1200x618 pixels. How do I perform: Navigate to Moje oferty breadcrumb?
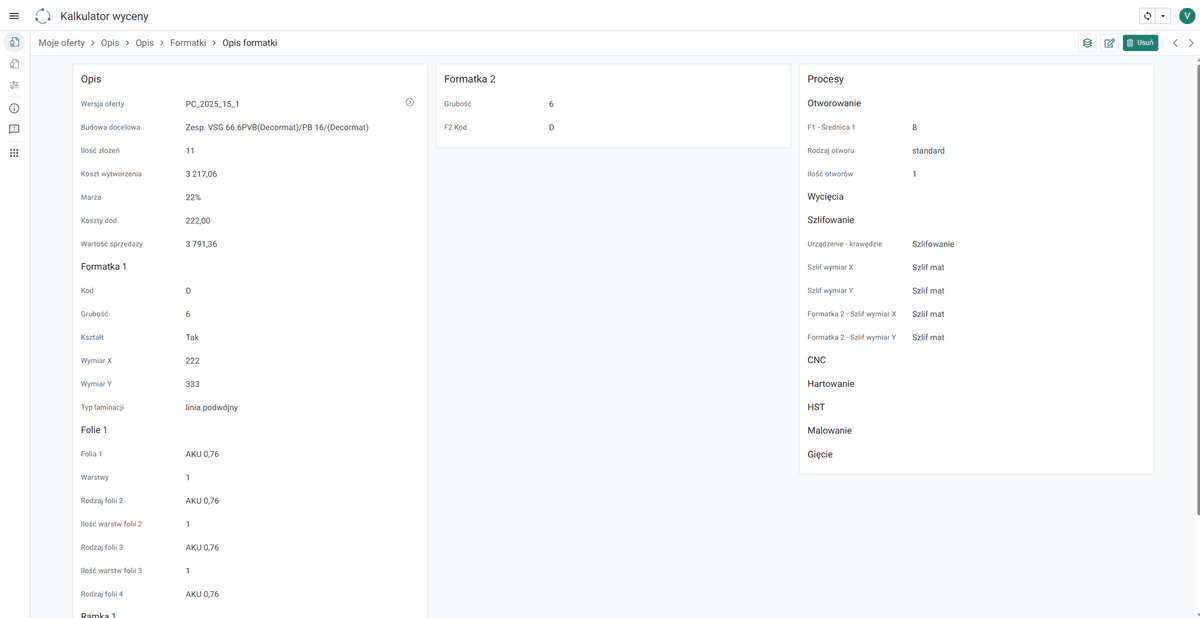coord(62,43)
